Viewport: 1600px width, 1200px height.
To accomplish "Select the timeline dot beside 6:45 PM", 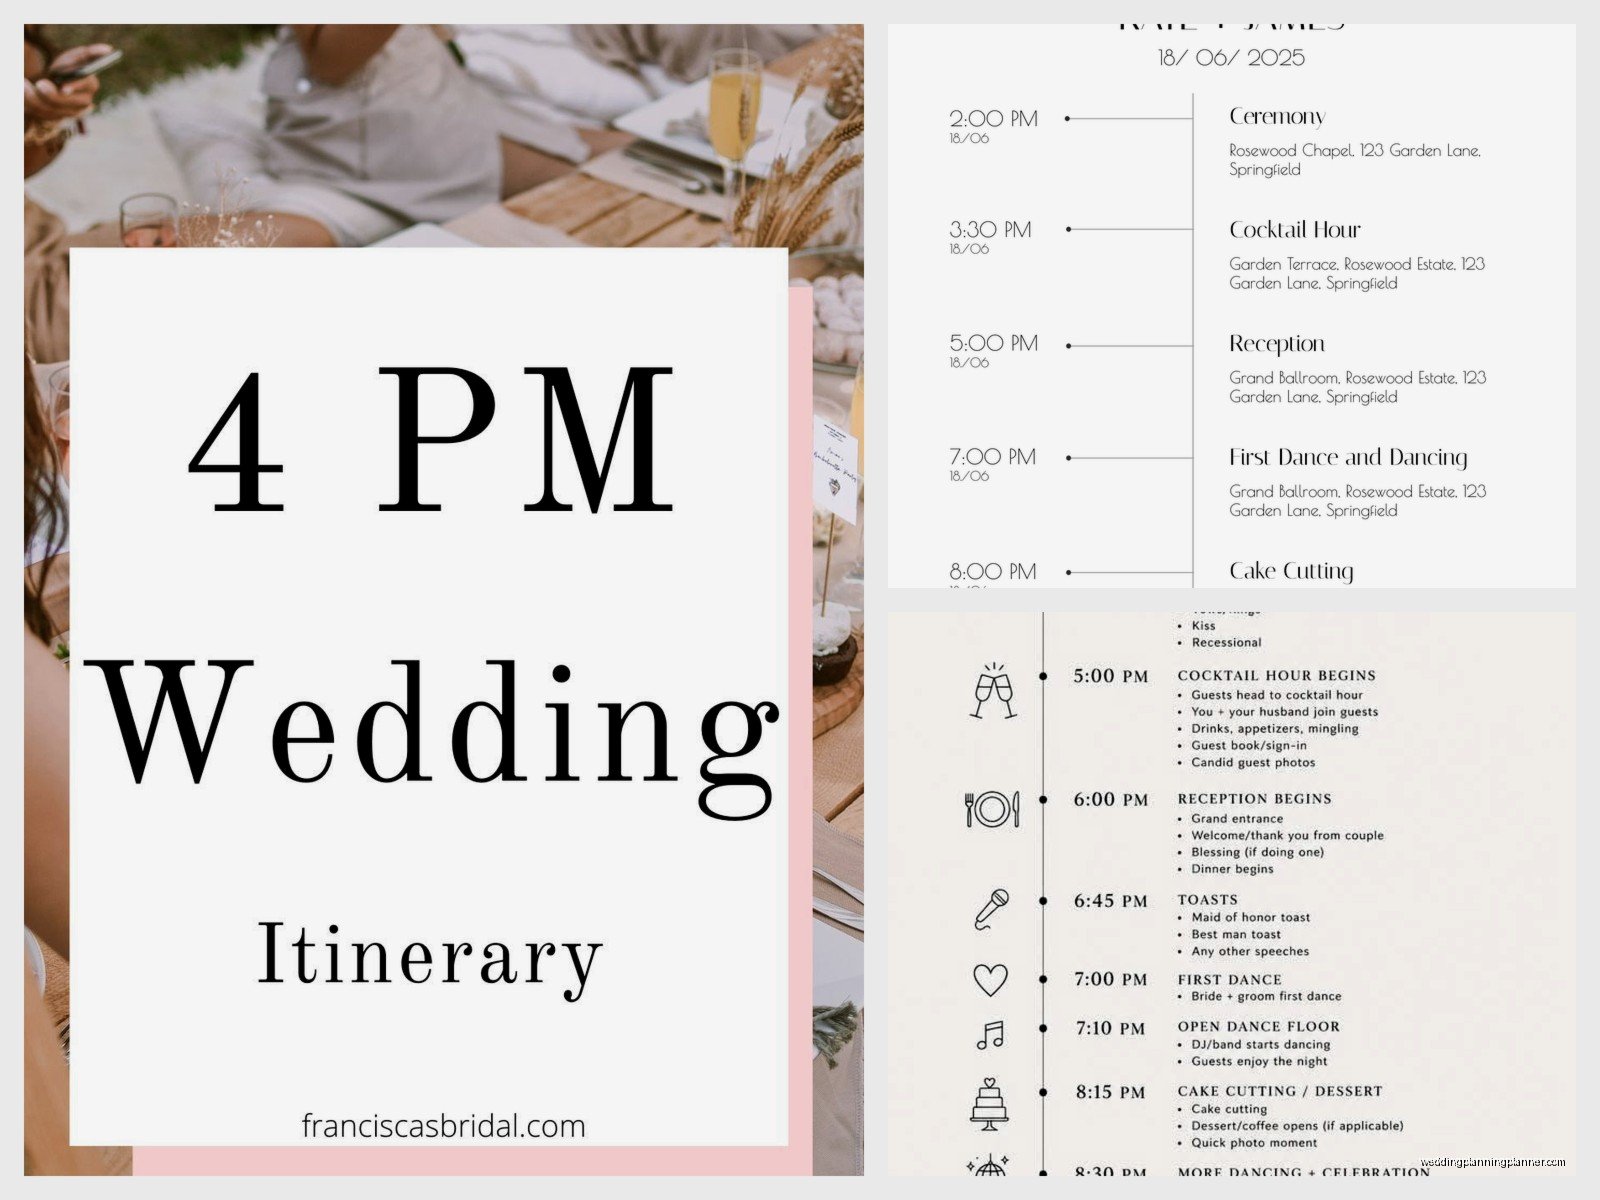I will [1043, 901].
